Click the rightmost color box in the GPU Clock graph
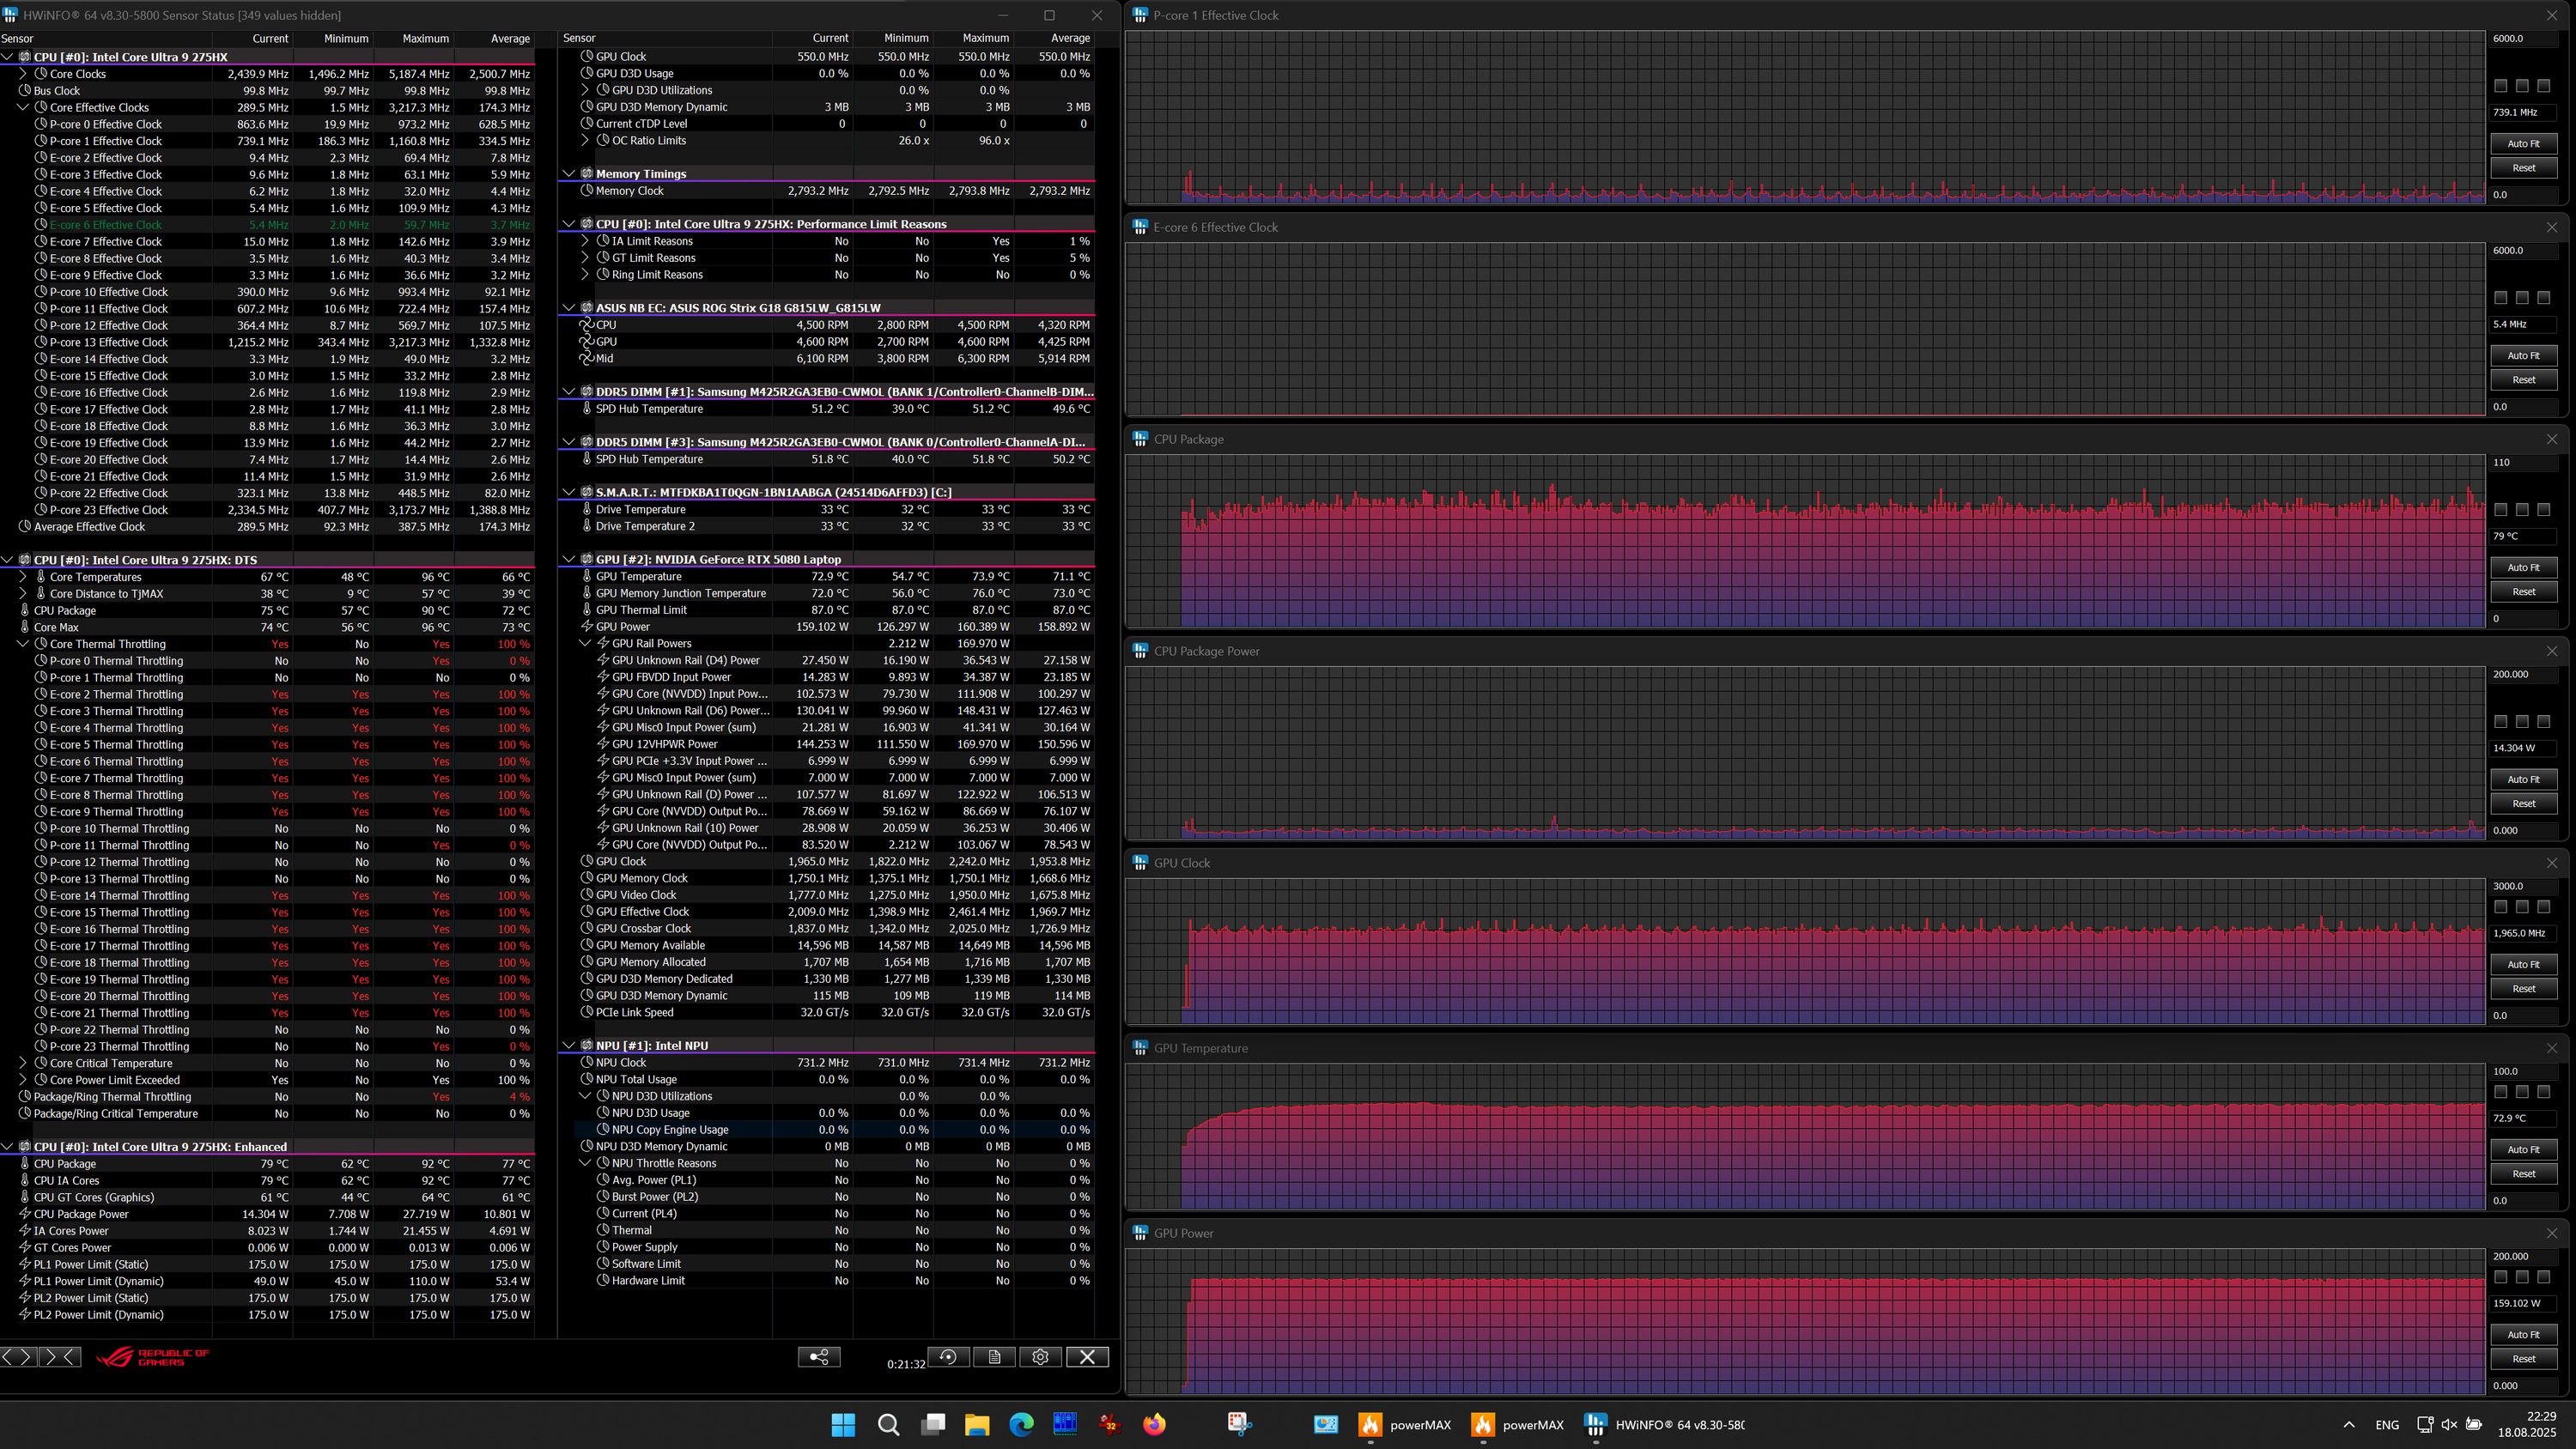 [x=2543, y=907]
